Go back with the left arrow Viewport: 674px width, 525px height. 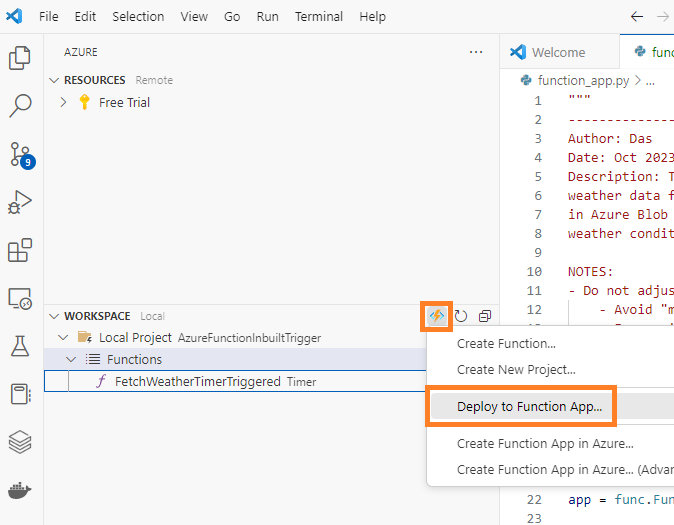tap(637, 17)
